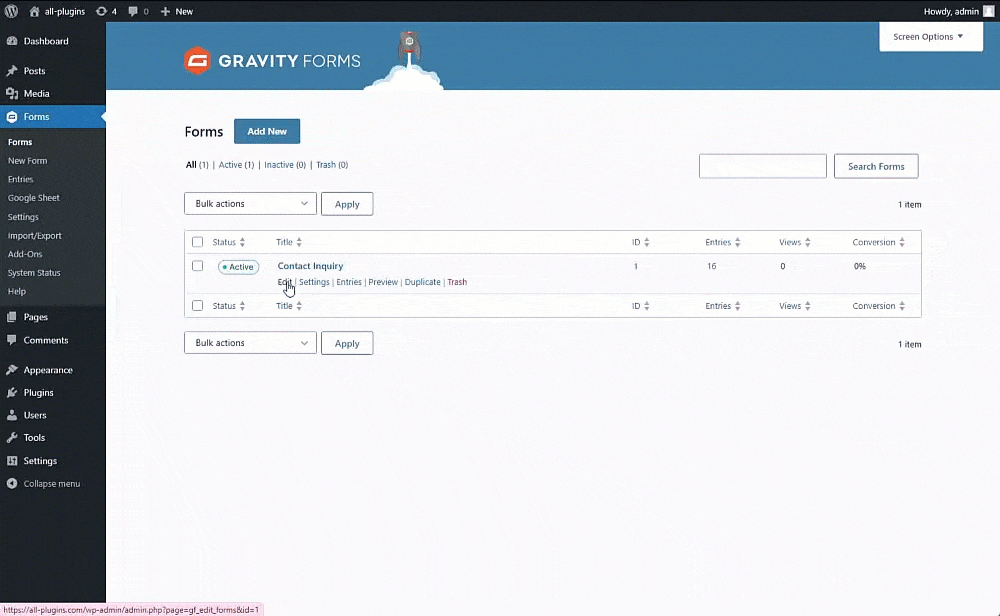1000x616 pixels.
Task: Click the entries count 16 cell
Action: [x=712, y=266]
